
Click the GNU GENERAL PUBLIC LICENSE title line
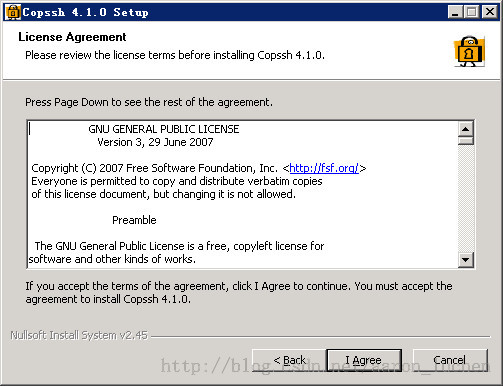164,129
